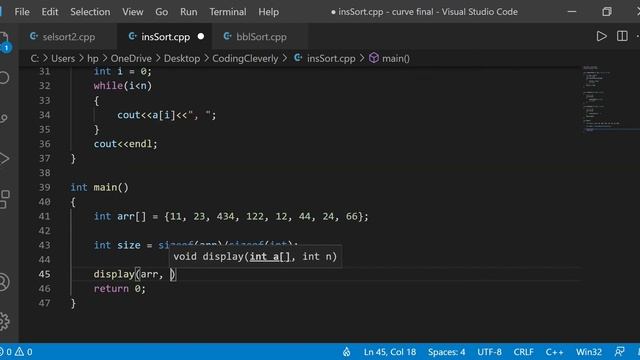Click the 'display(arr,' call text
The image size is (640, 360).
pyautogui.click(x=129, y=274)
